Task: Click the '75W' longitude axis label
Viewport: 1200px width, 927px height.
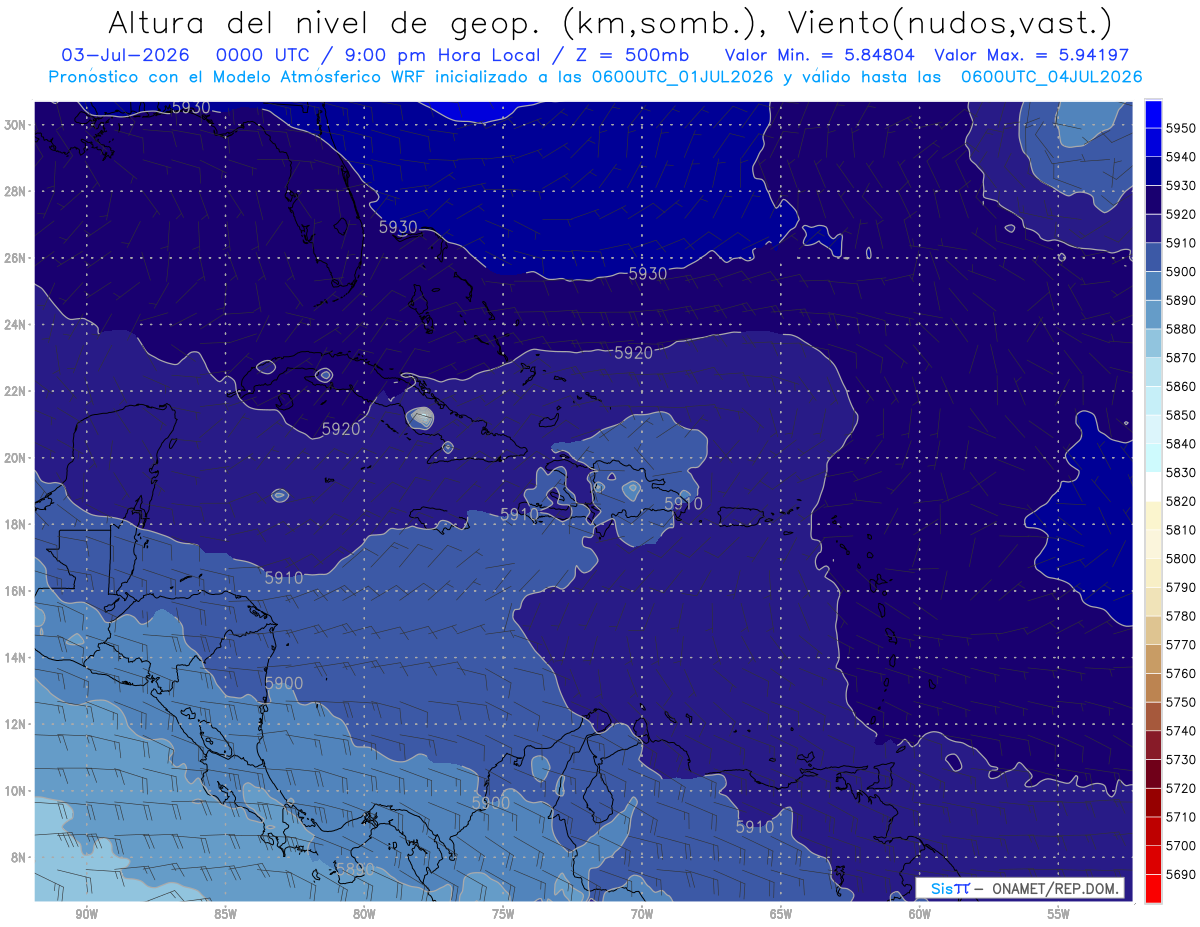Action: click(503, 914)
